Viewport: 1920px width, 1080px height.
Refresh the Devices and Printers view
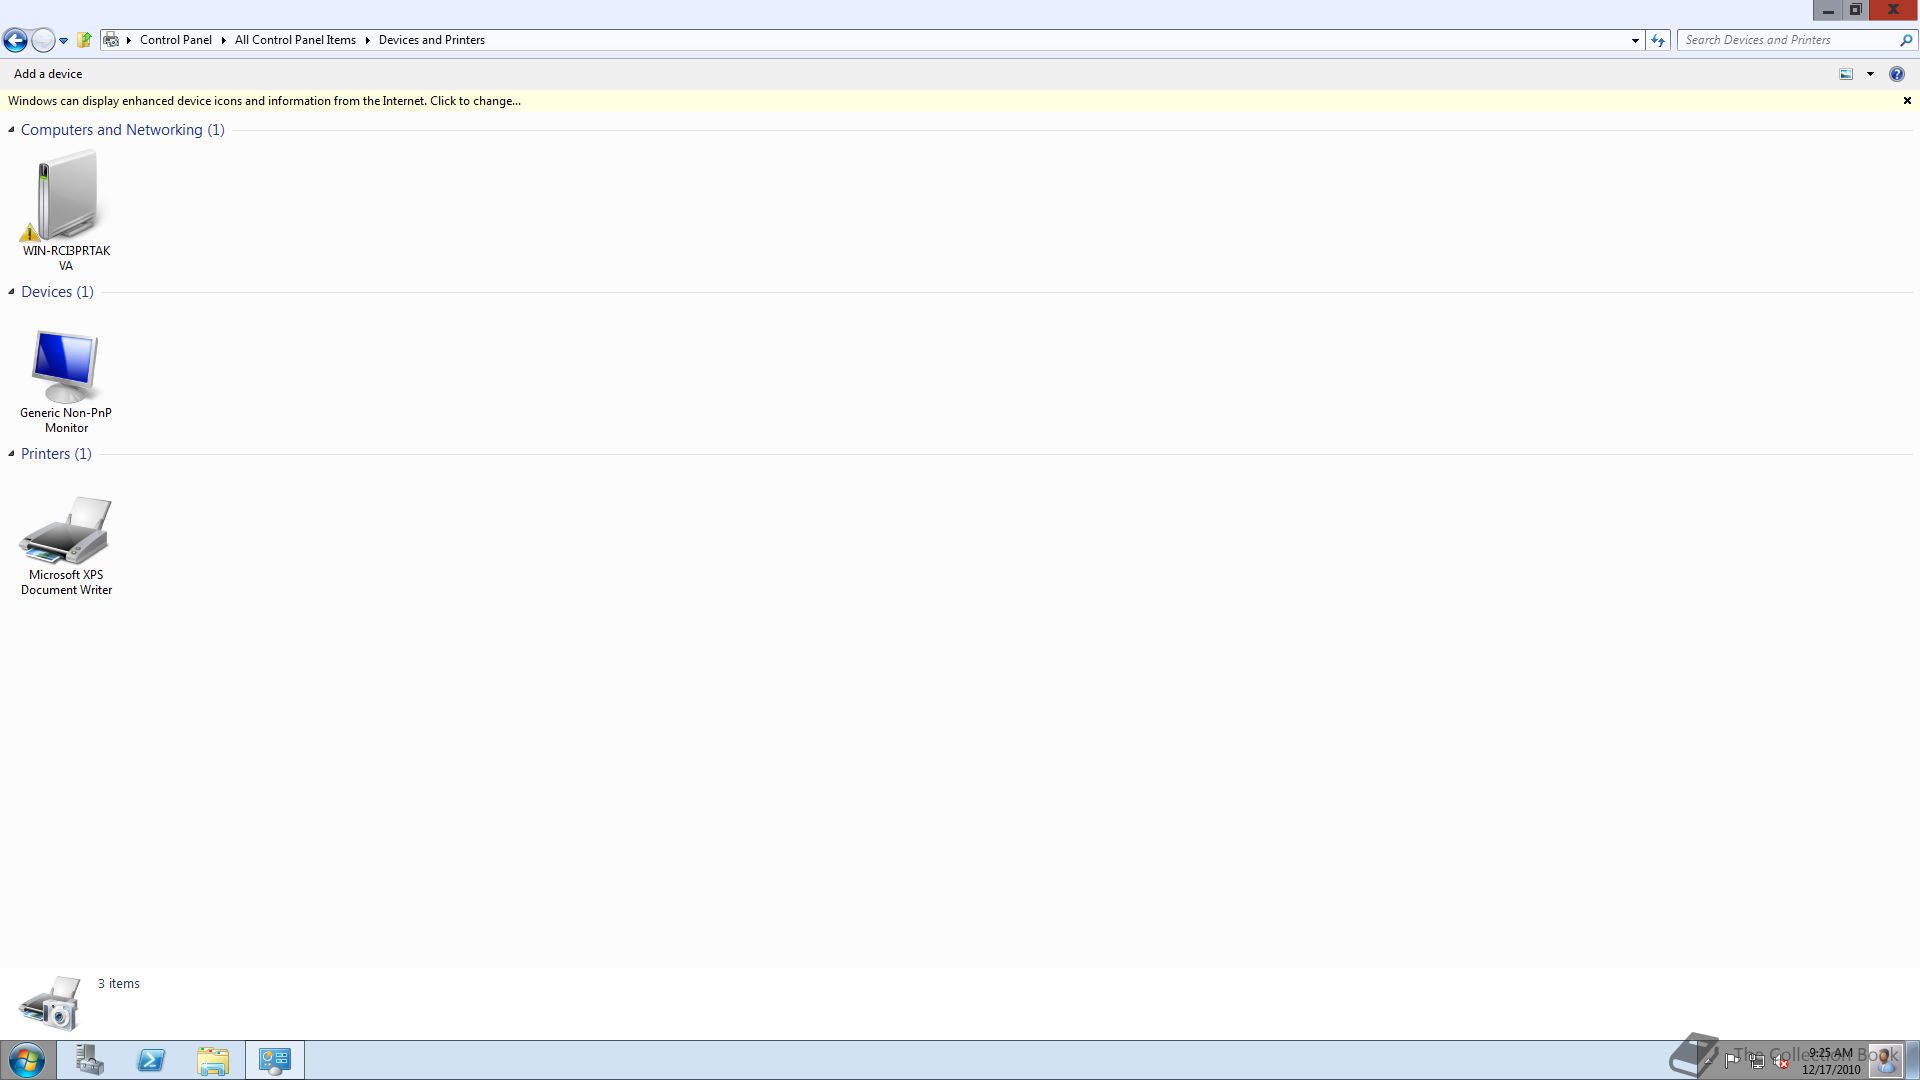pyautogui.click(x=1658, y=40)
